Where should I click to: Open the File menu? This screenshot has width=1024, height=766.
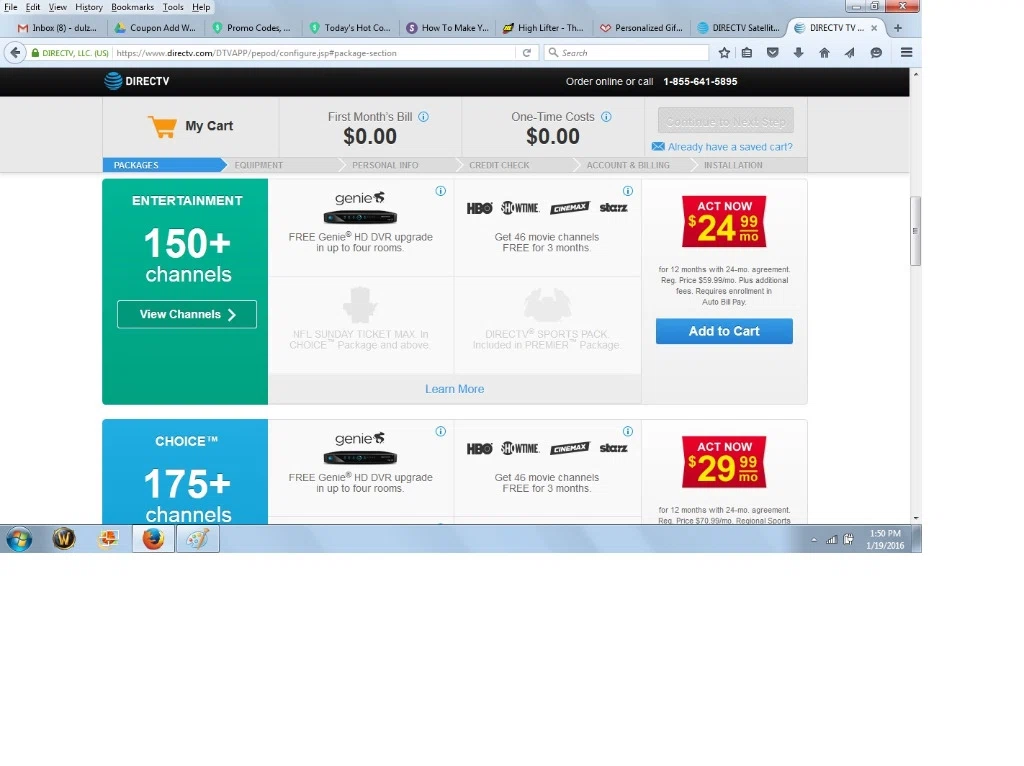pos(11,7)
